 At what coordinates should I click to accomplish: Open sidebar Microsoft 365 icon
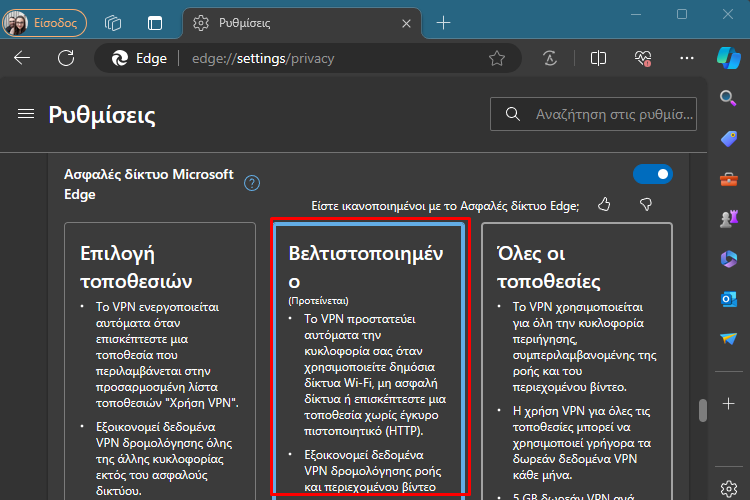pos(728,259)
